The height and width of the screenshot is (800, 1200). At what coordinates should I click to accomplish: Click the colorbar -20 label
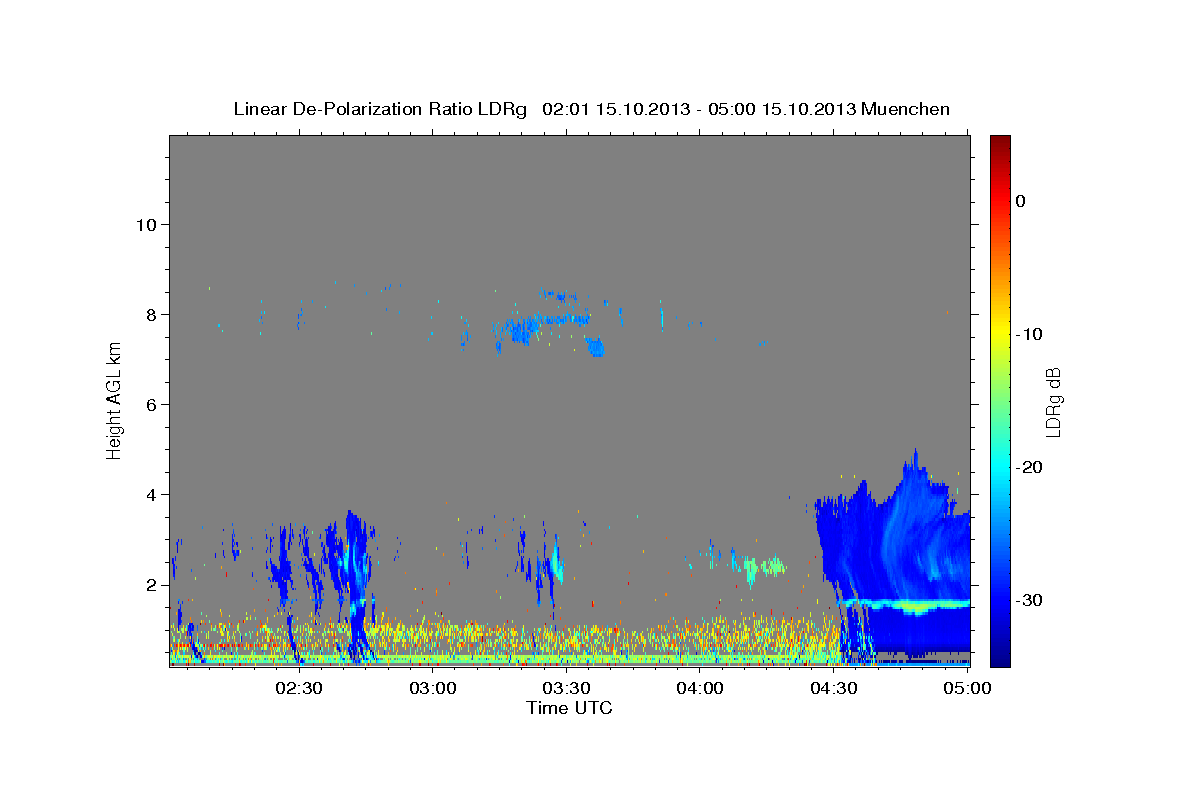[x=1029, y=467]
